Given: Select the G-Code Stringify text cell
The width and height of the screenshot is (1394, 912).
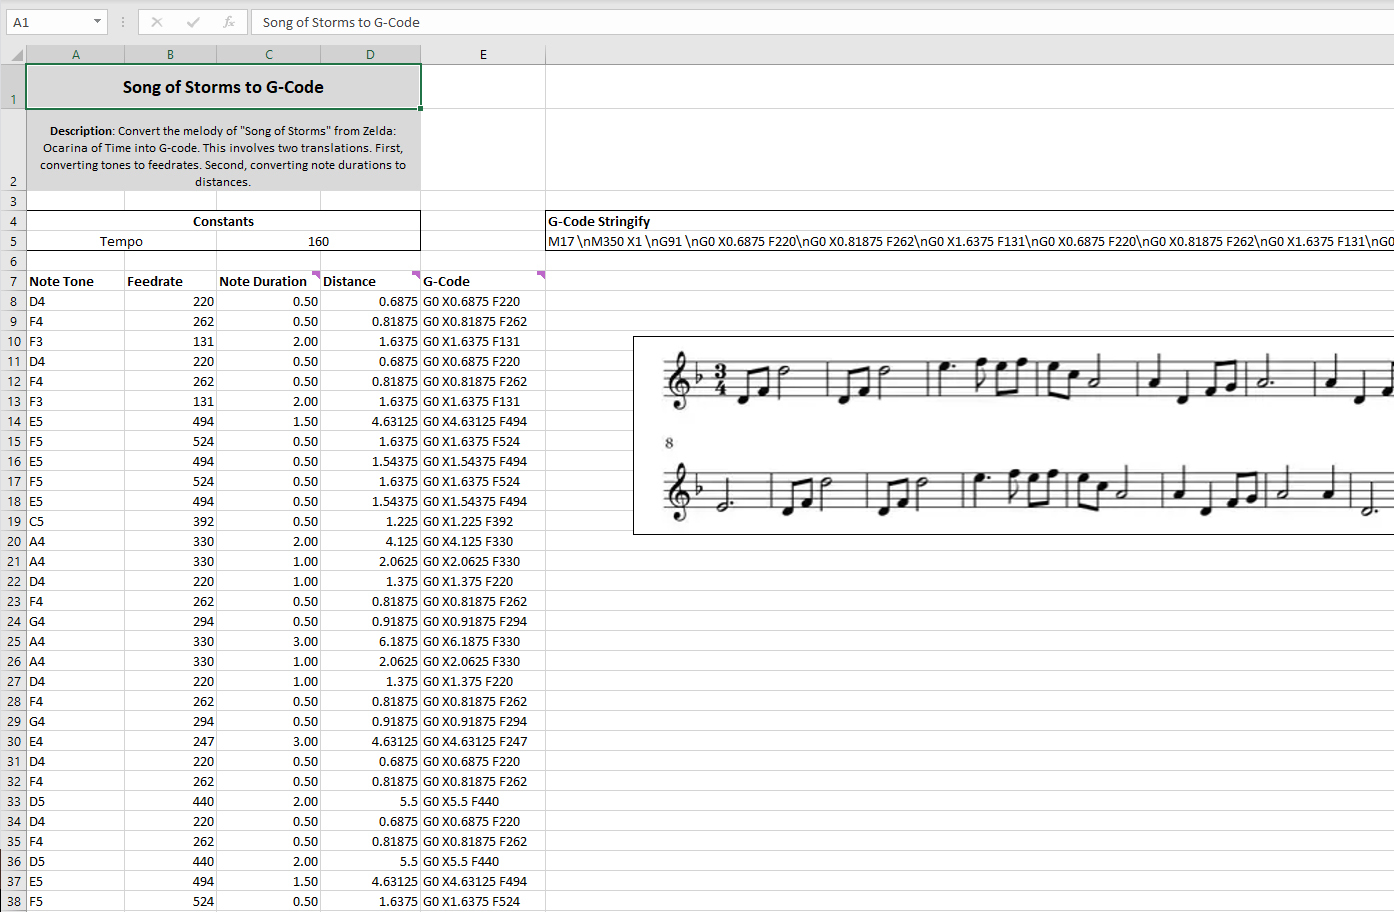Looking at the screenshot, I should (700, 241).
